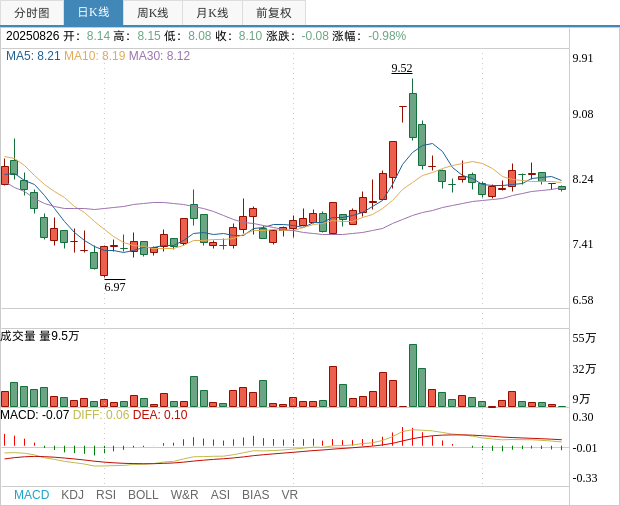Click the MA30: 8.12 legend
Screen dimensions: 620x506
tap(159, 56)
